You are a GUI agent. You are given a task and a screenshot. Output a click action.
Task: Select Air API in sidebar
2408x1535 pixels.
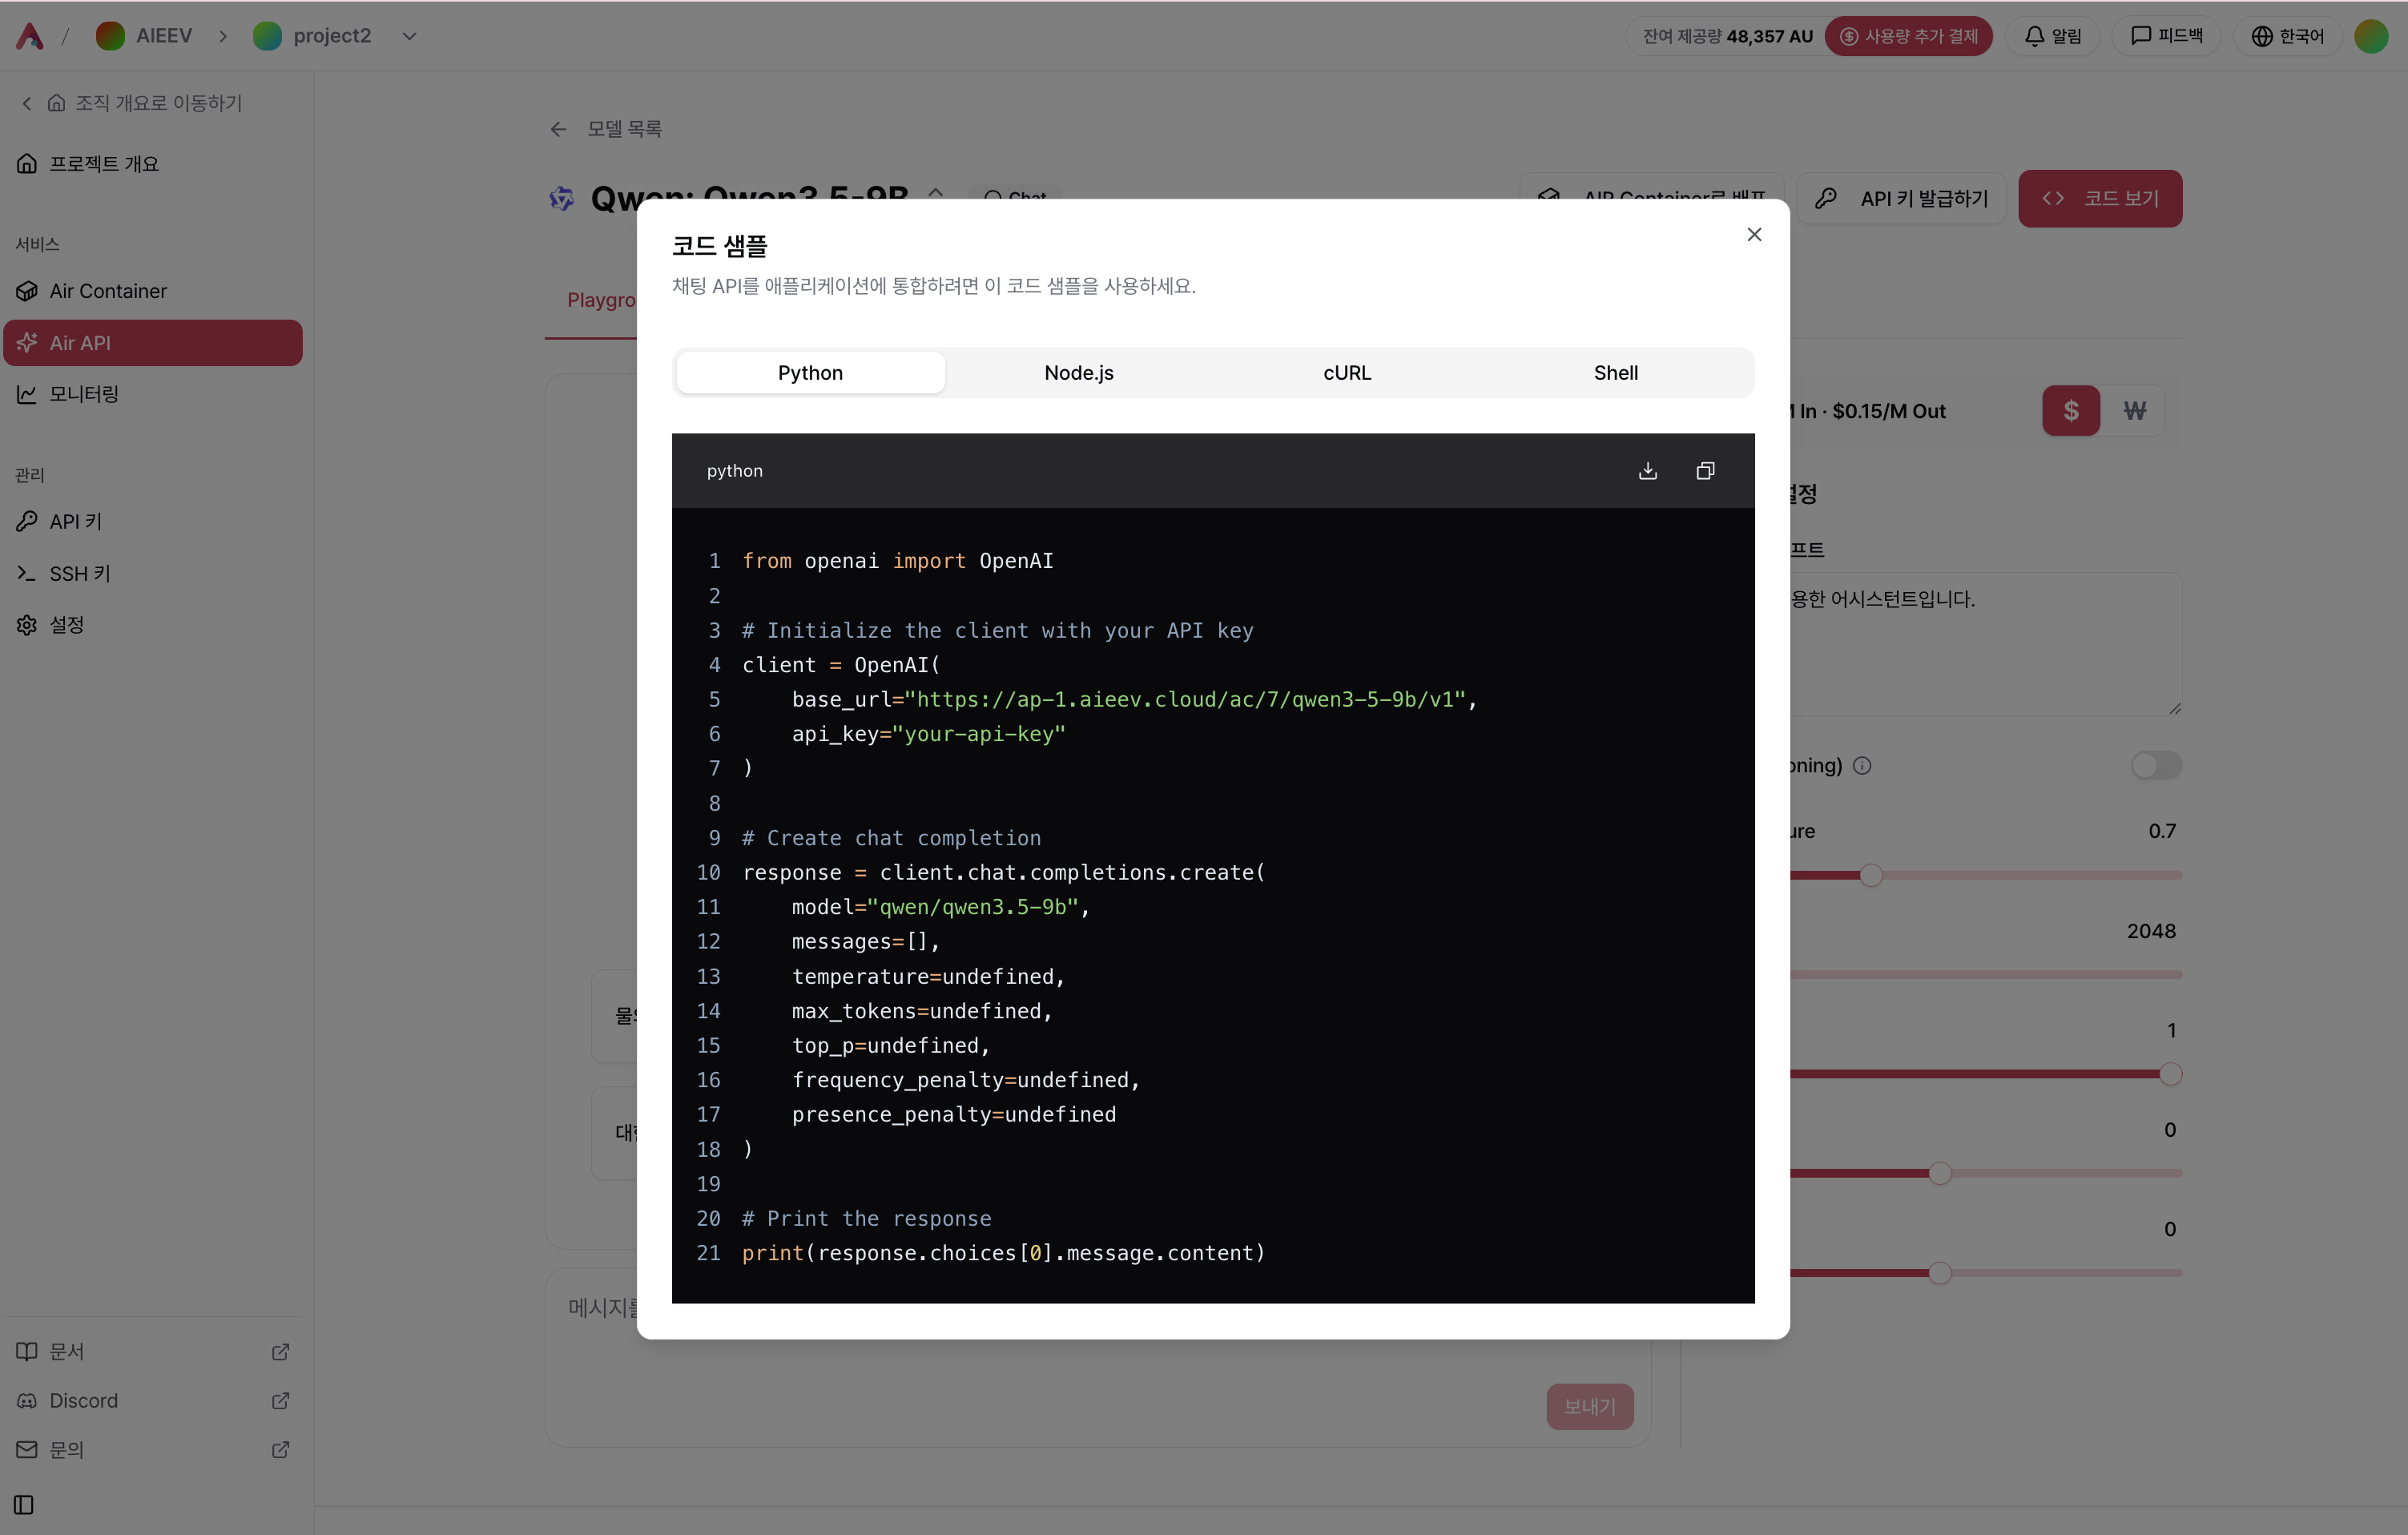(x=153, y=343)
